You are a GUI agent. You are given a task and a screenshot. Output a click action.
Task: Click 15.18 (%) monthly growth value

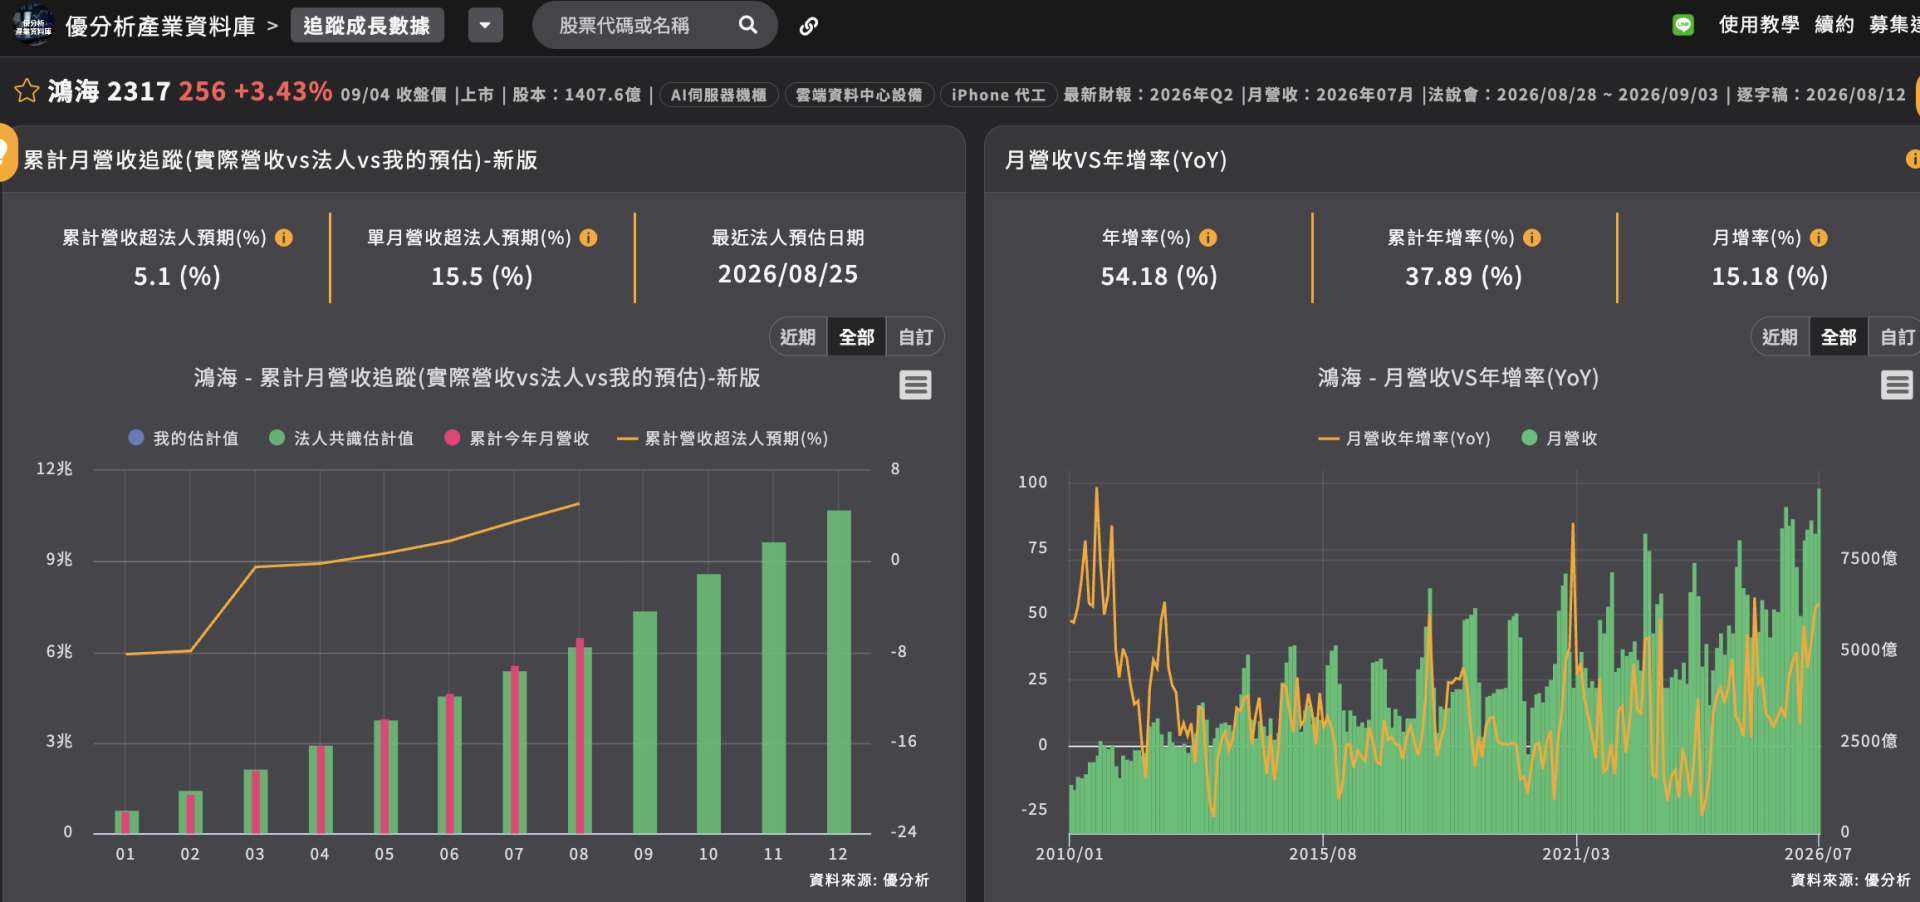pyautogui.click(x=1770, y=276)
